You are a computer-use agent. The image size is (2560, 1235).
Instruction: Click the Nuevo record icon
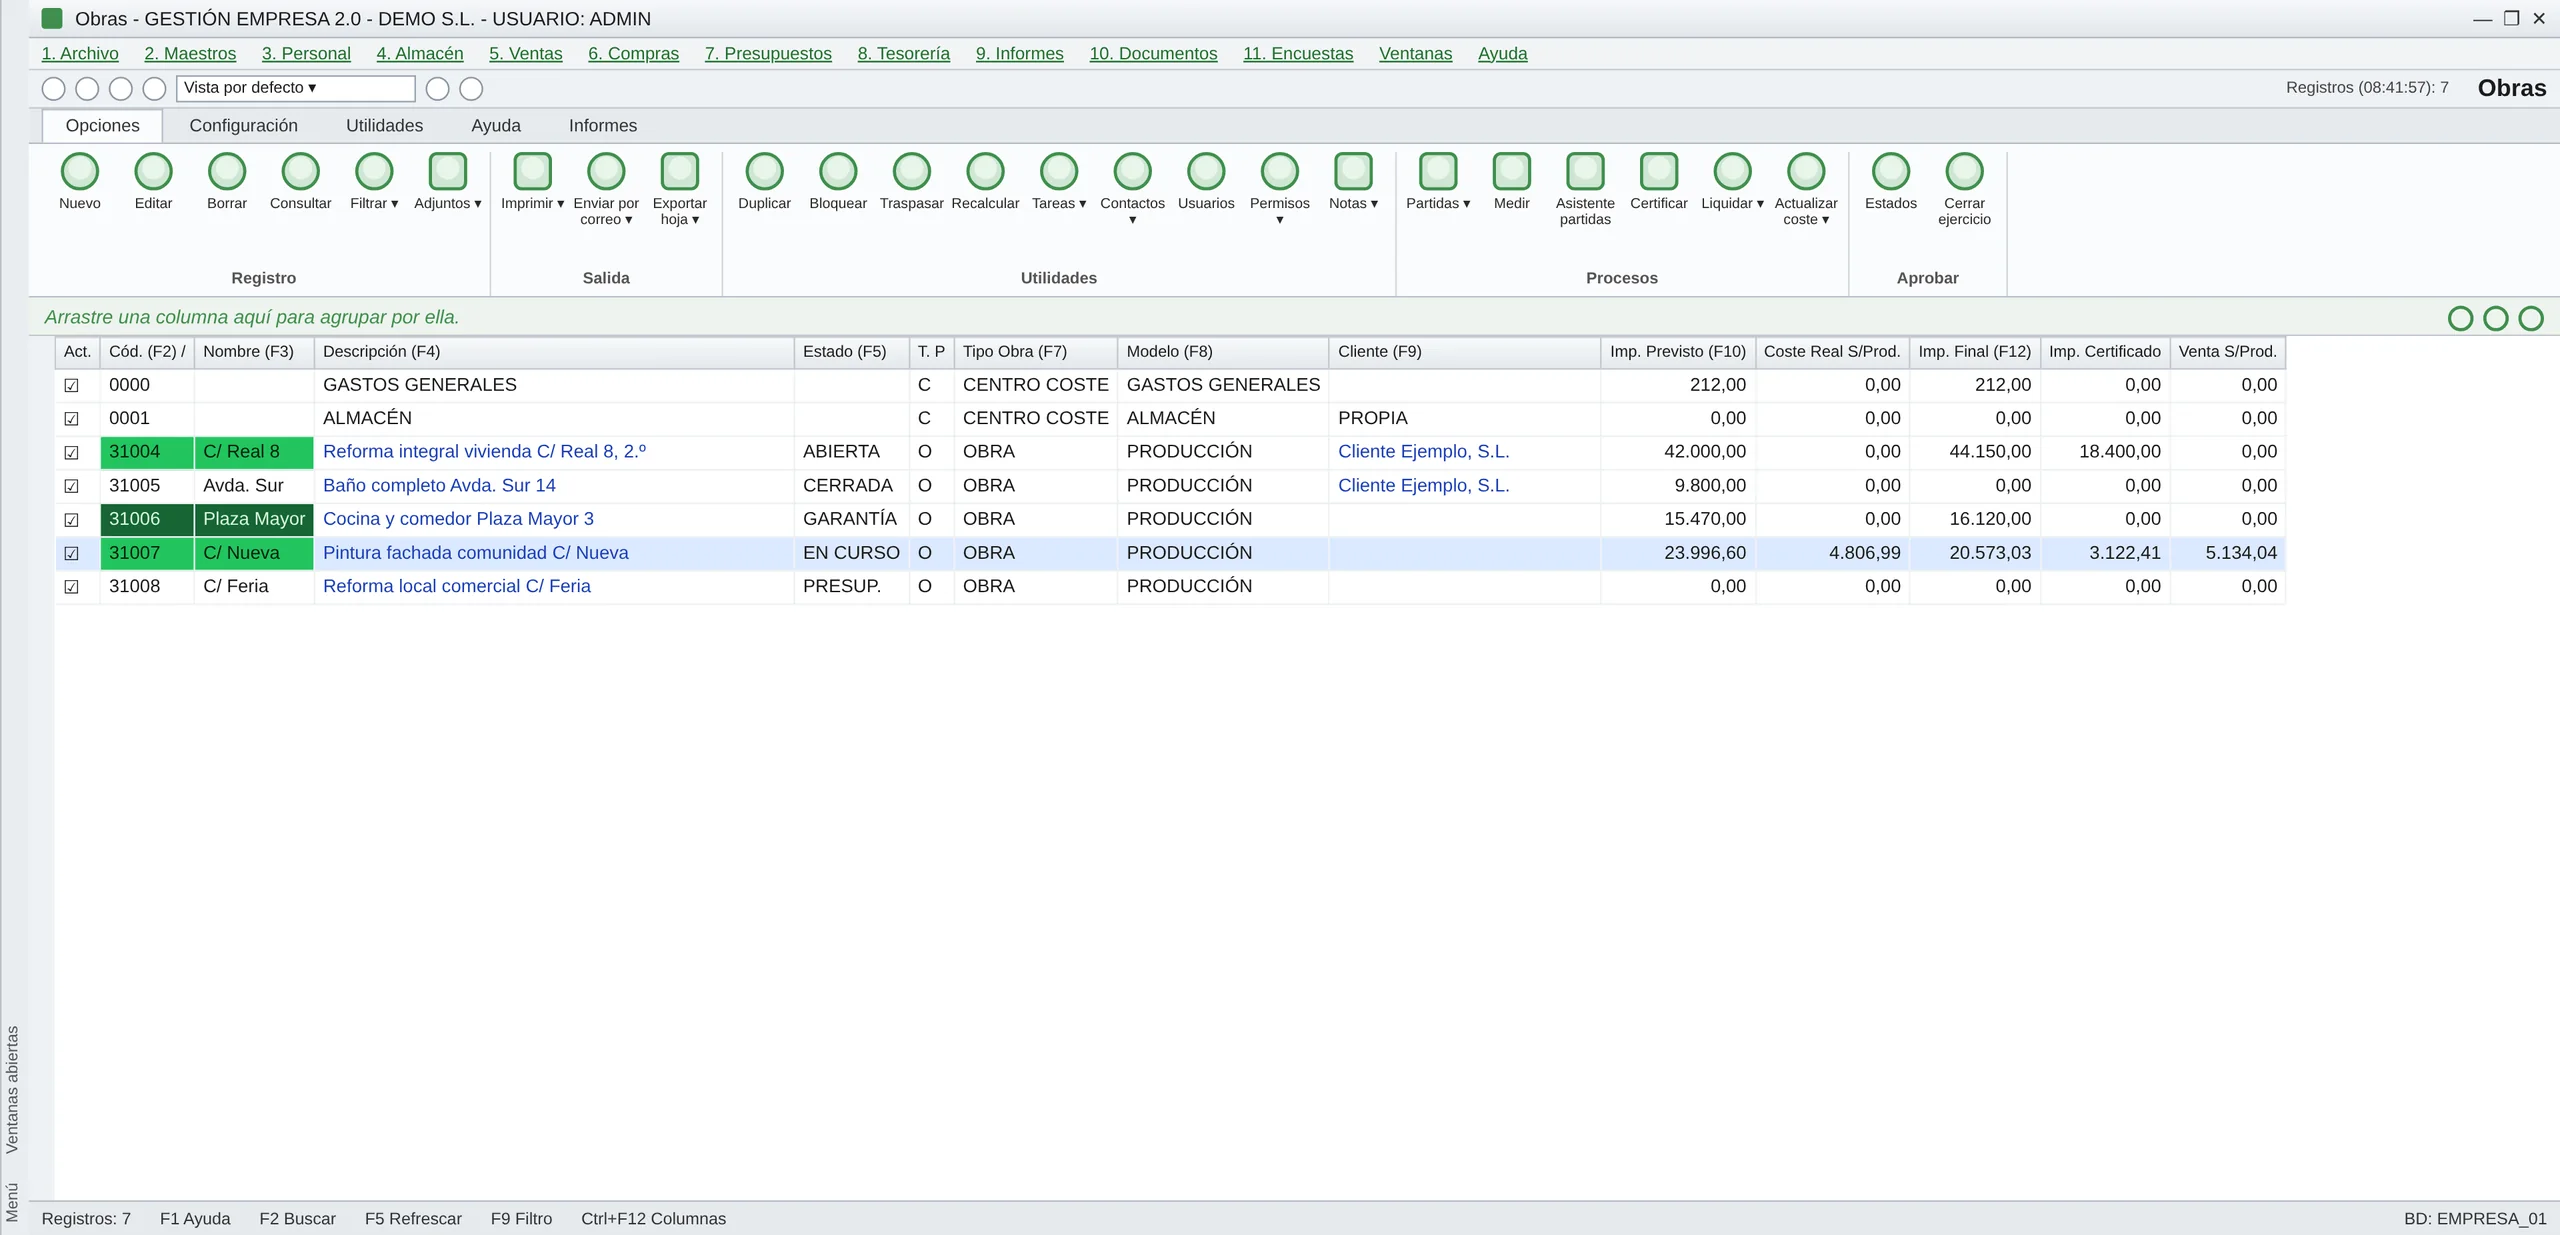point(80,171)
